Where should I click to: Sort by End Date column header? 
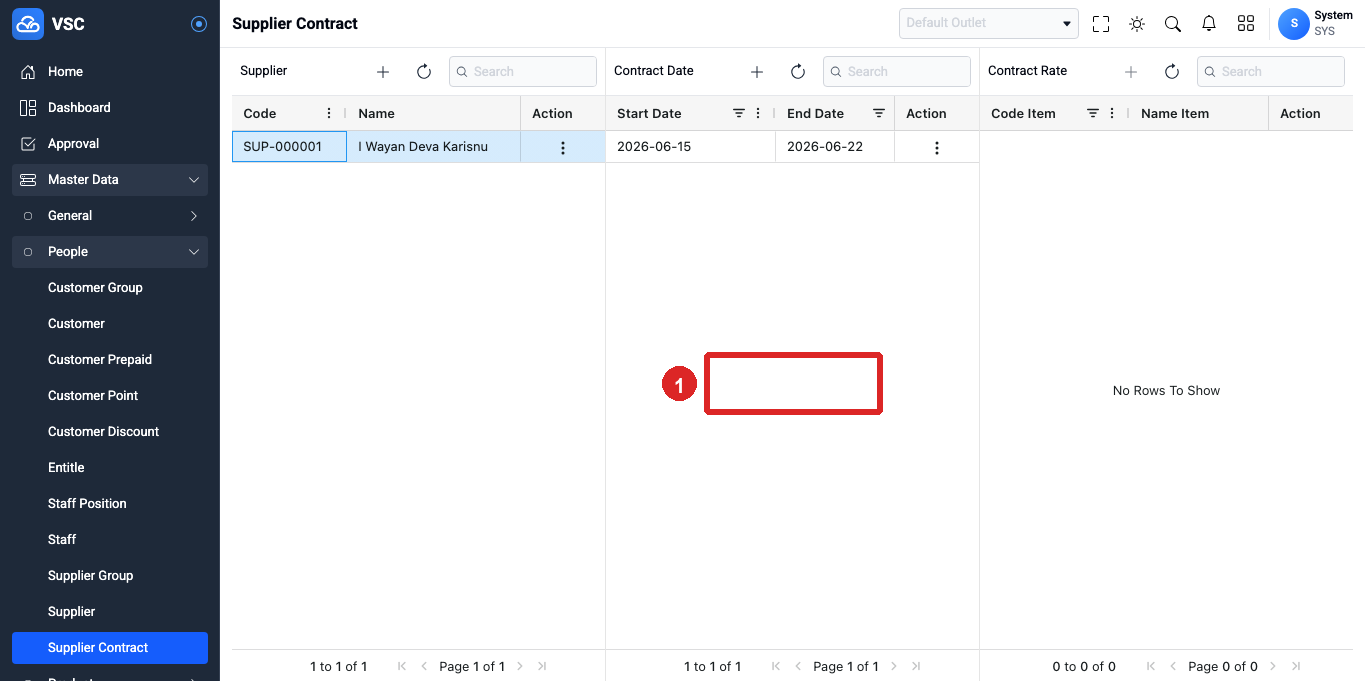816,113
